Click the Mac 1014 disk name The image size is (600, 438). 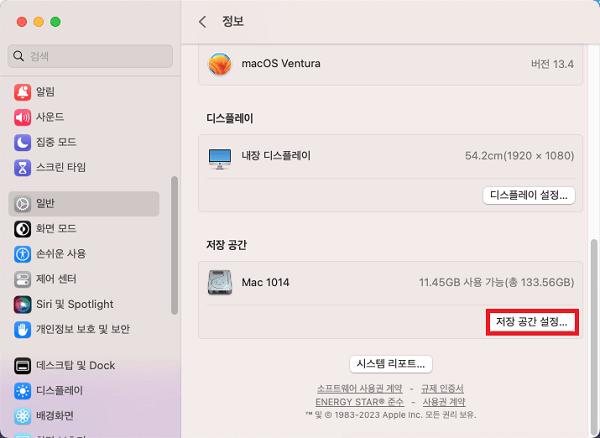pyautogui.click(x=265, y=282)
